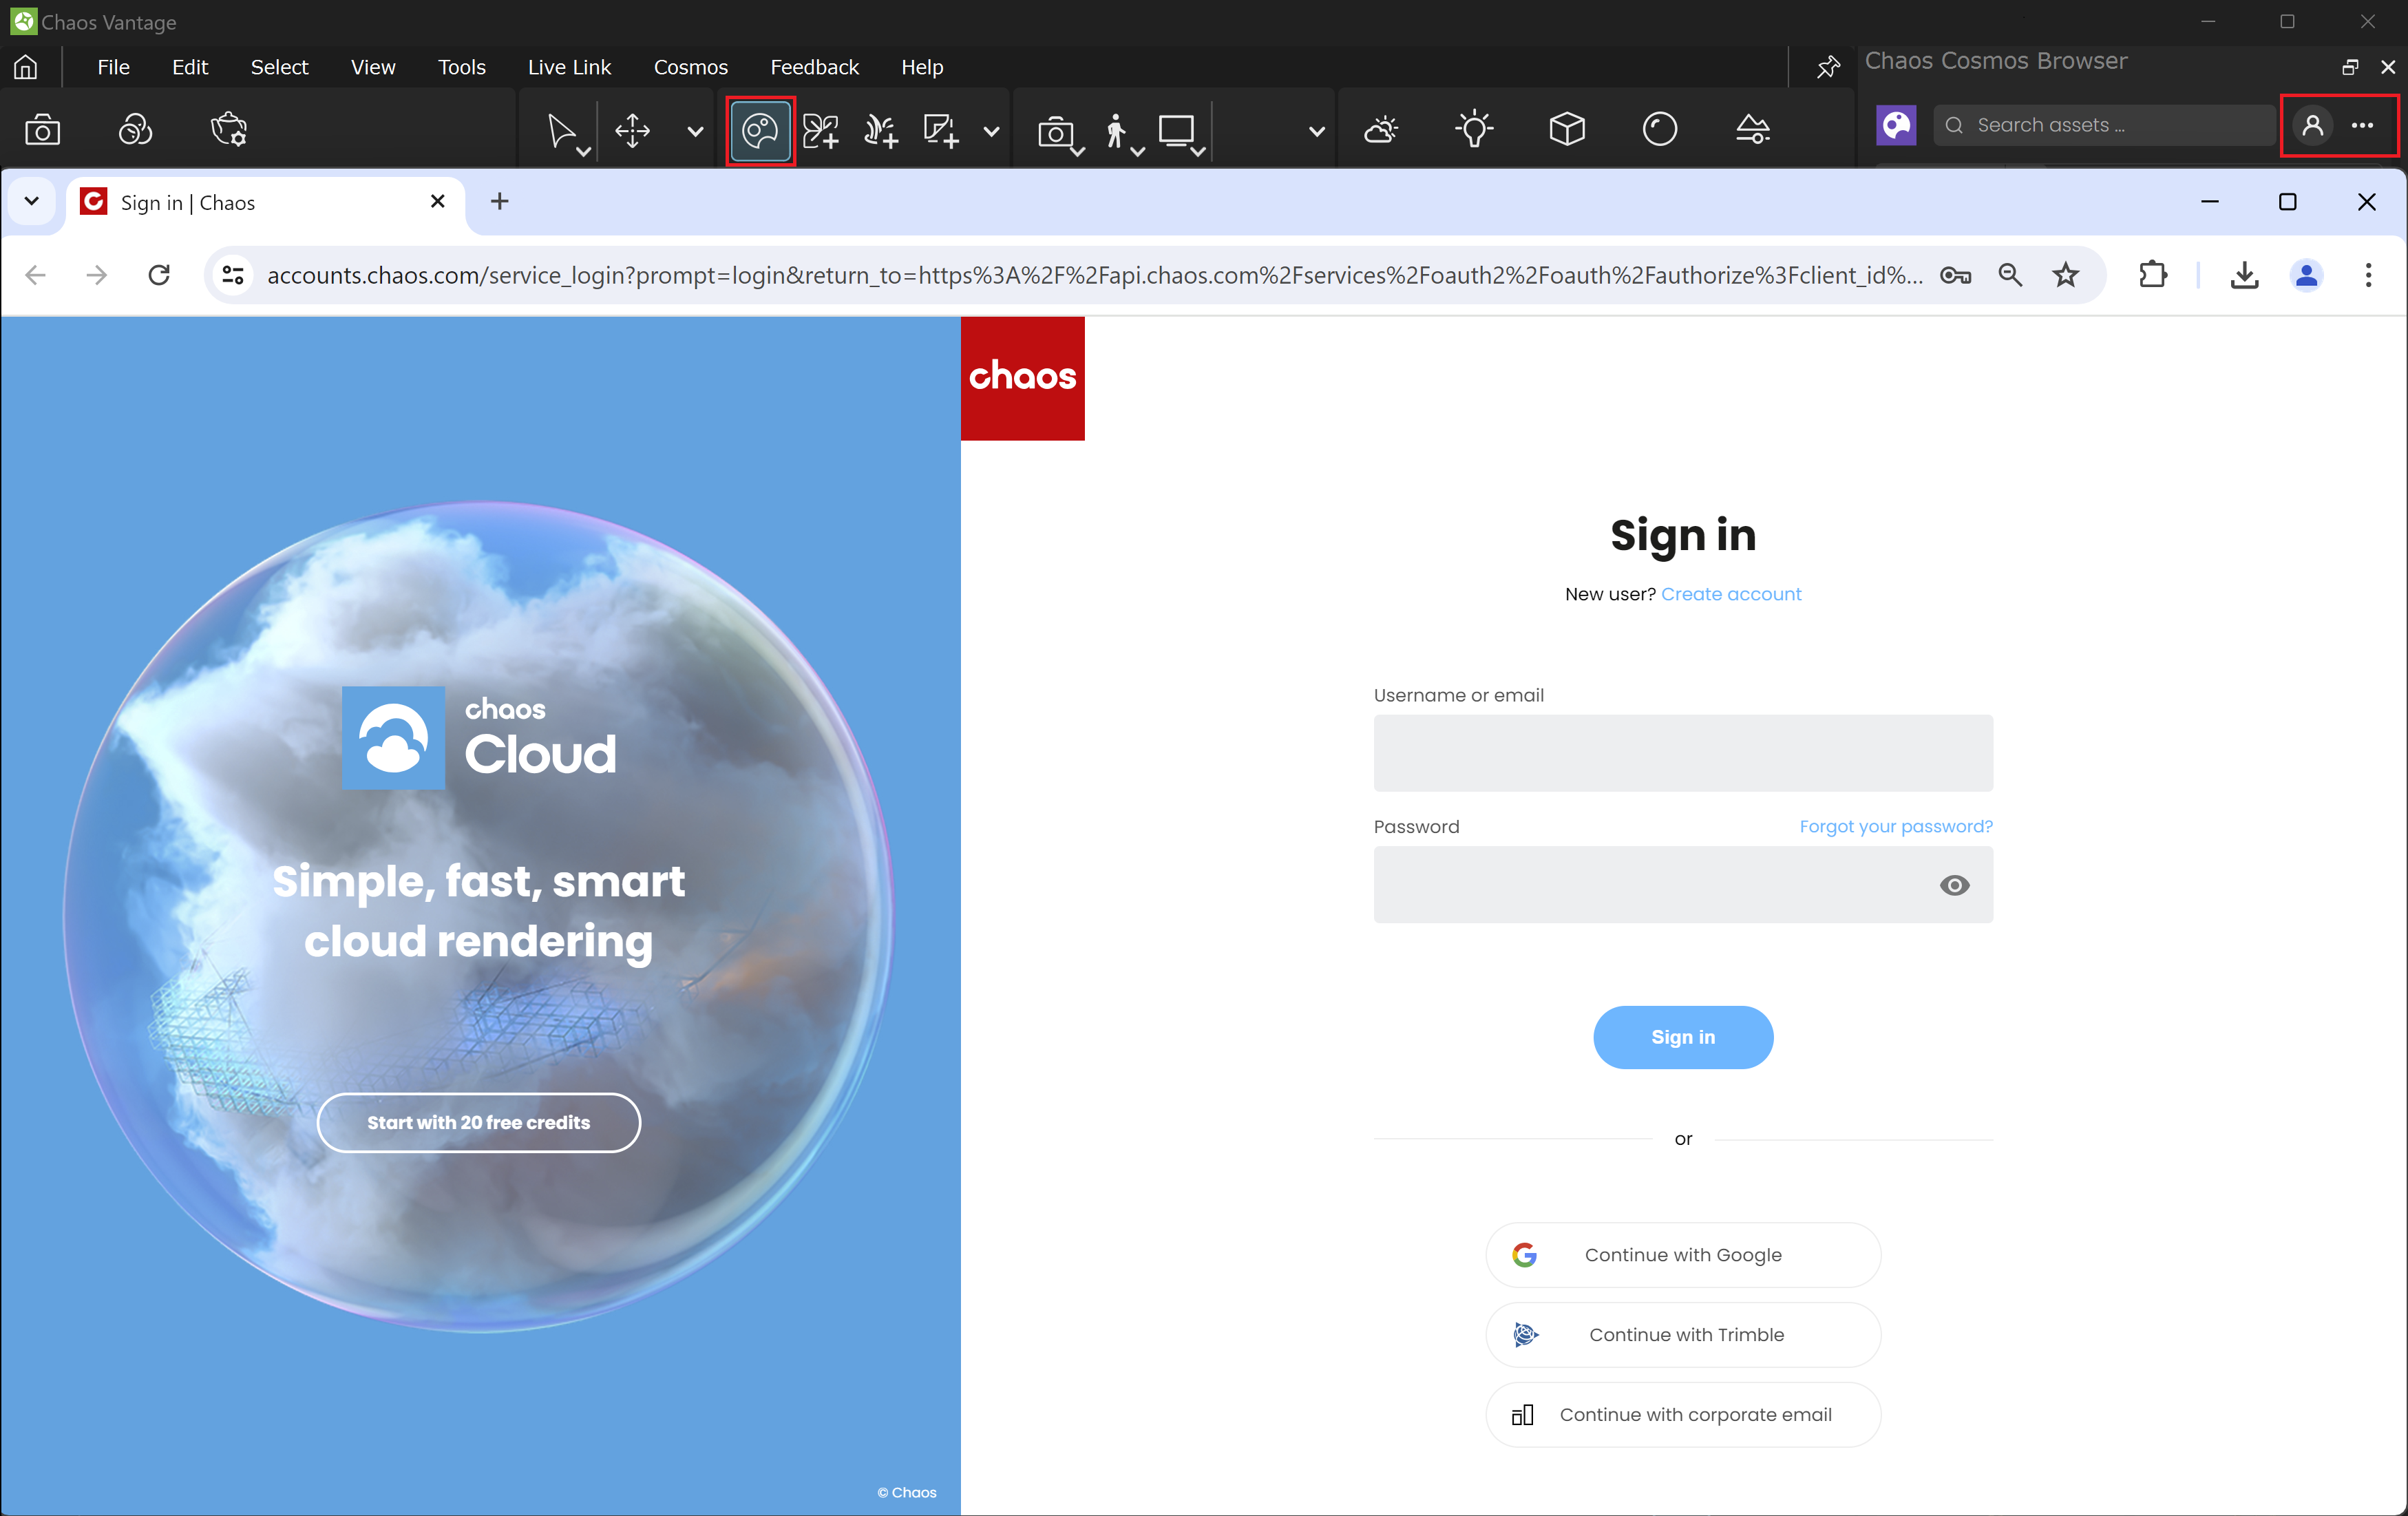Screen dimensions: 2408x1516
Task: Open the Feedback menu
Action: point(814,67)
